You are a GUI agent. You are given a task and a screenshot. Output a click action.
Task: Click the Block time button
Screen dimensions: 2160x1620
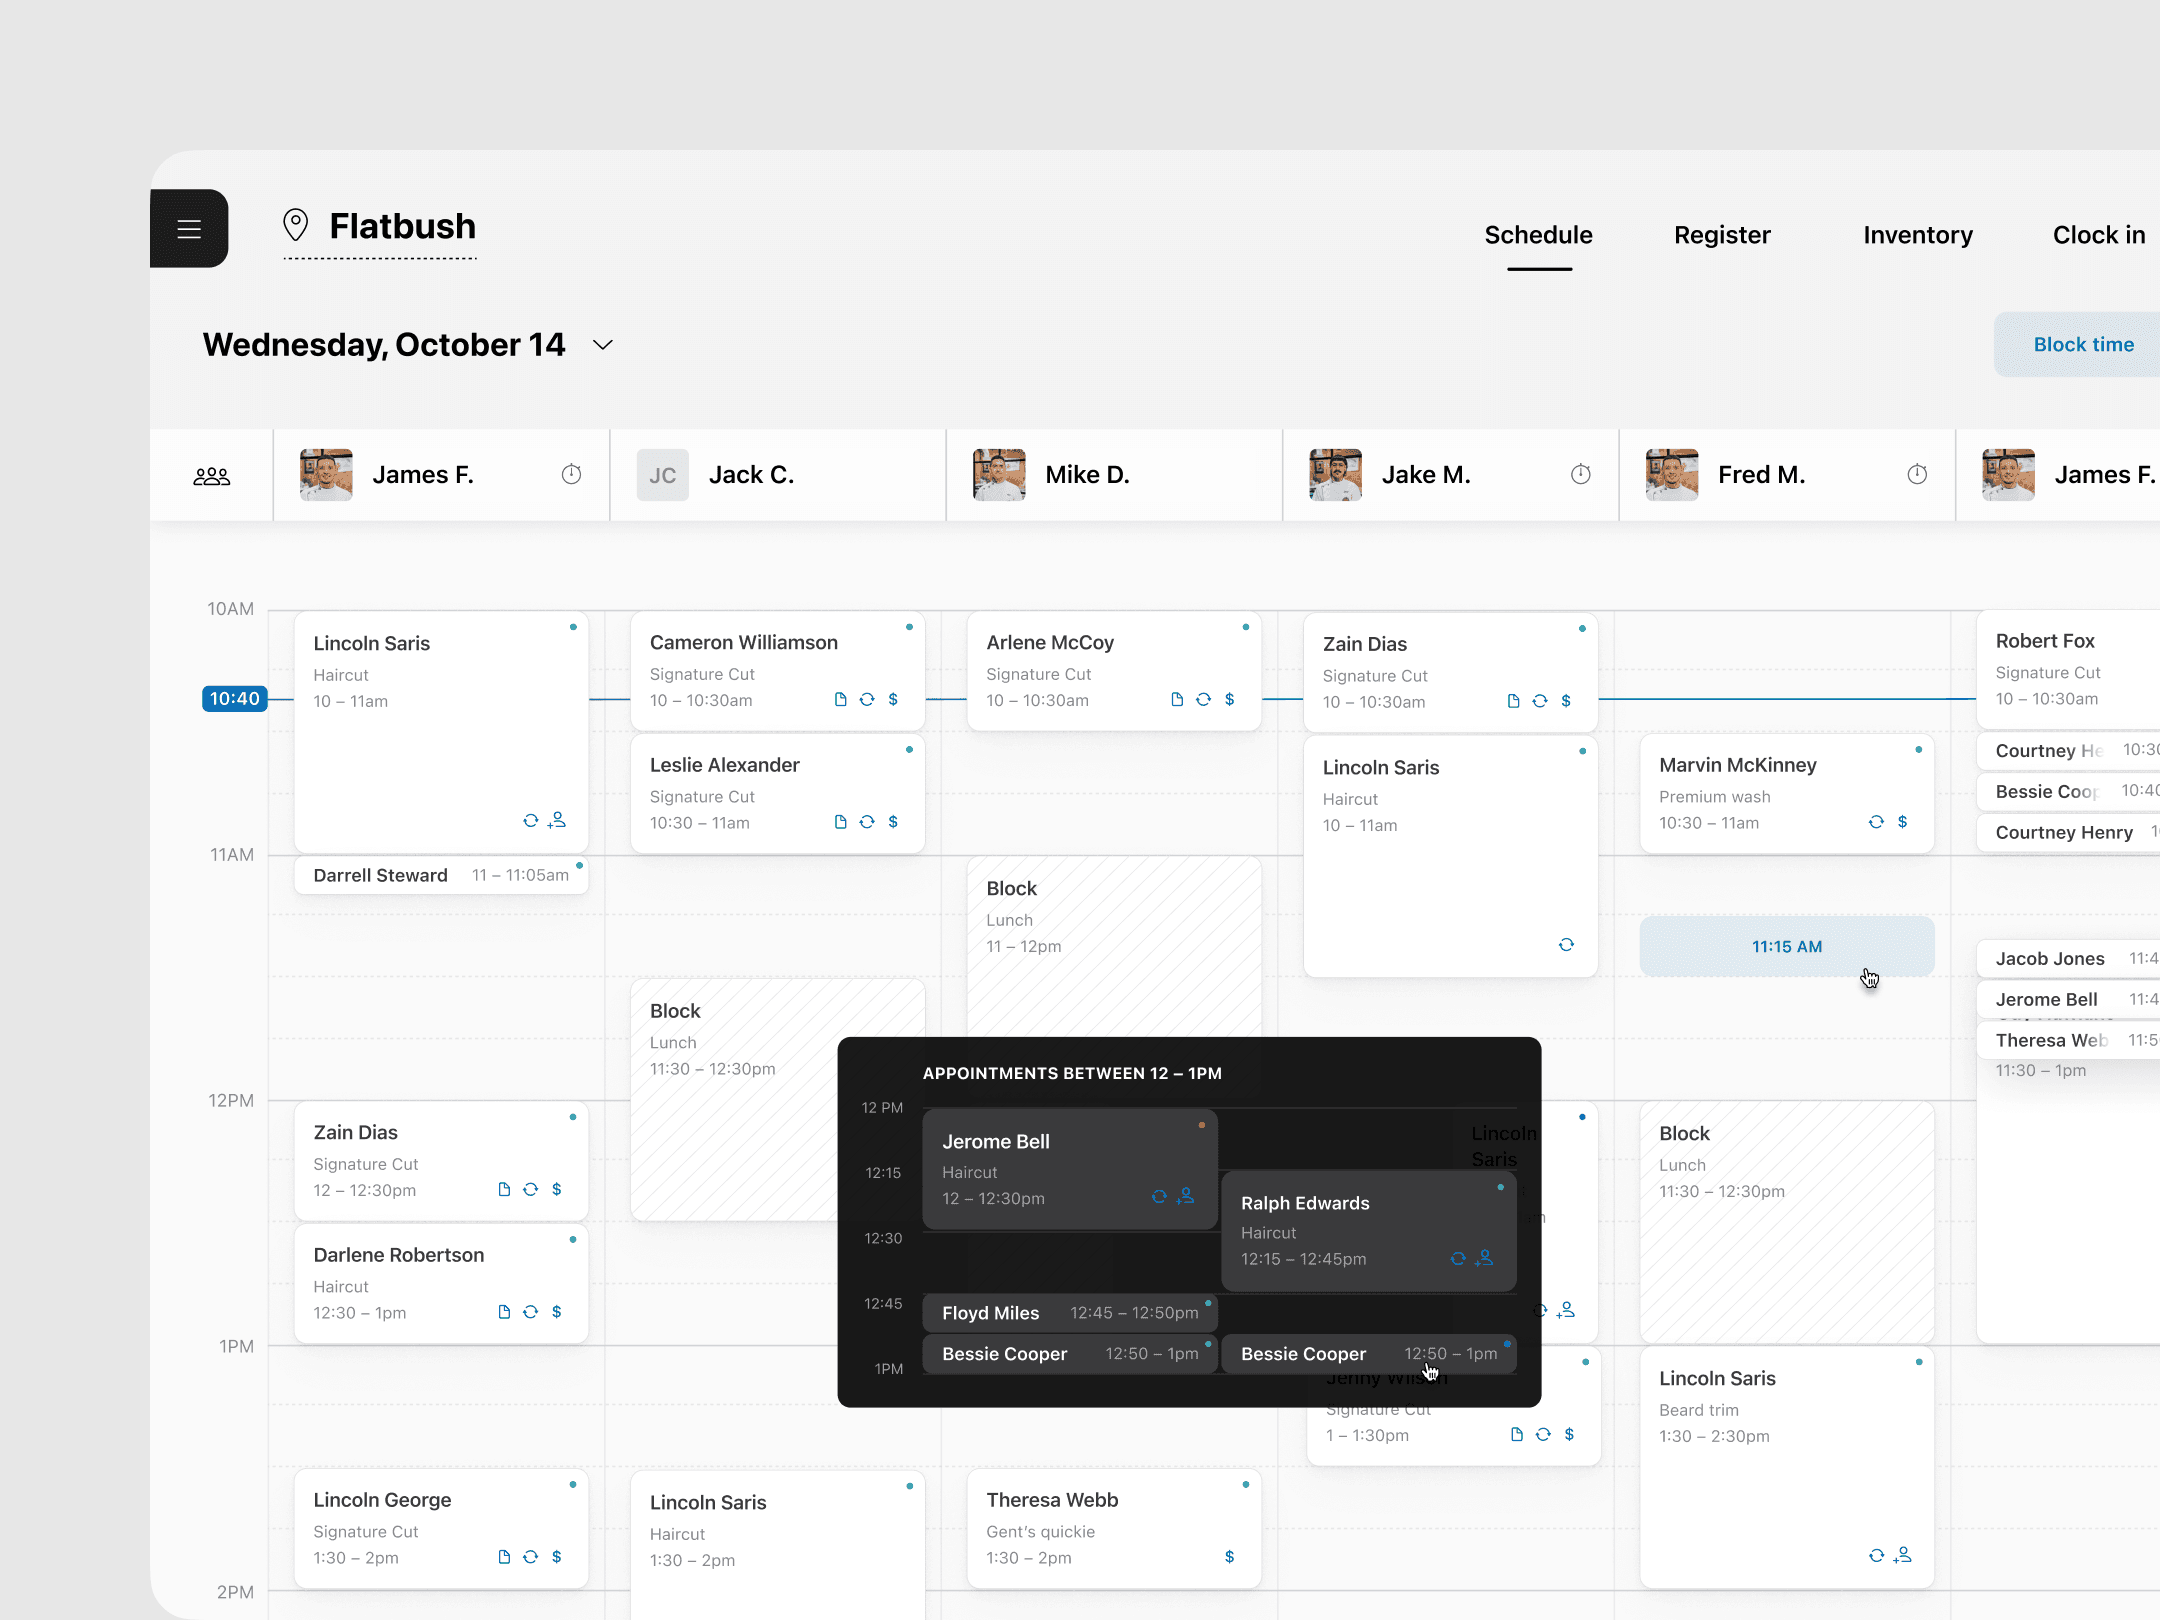[2083, 345]
